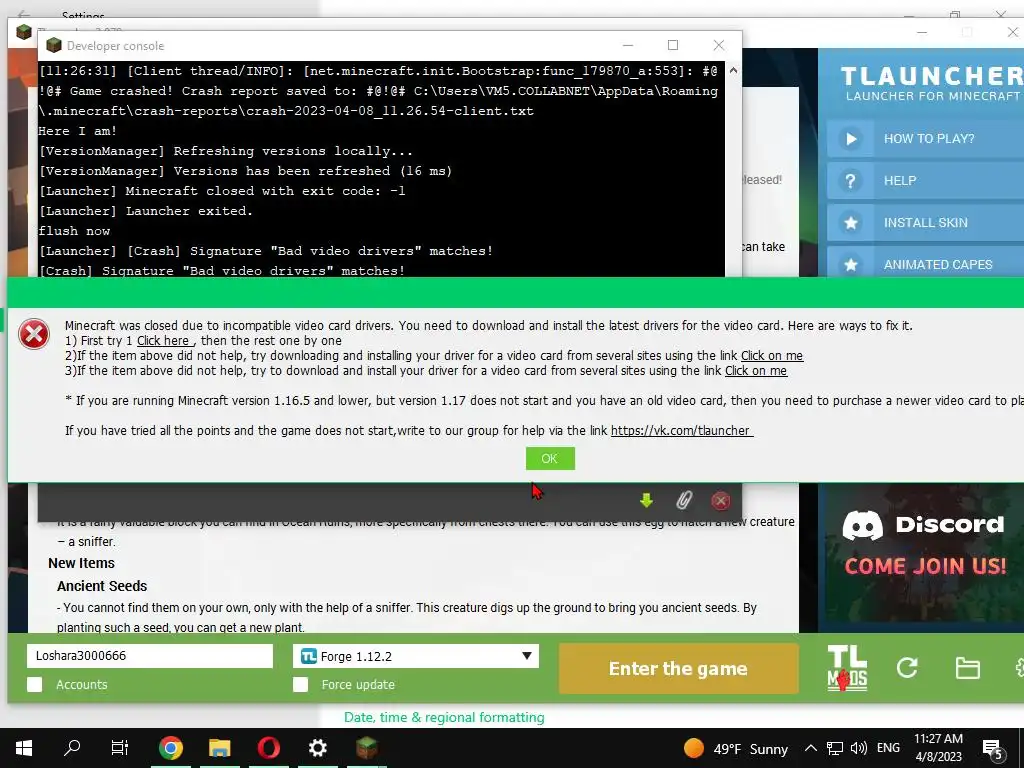Open Task View on the taskbar
Image resolution: width=1024 pixels, height=768 pixels.
(x=120, y=748)
